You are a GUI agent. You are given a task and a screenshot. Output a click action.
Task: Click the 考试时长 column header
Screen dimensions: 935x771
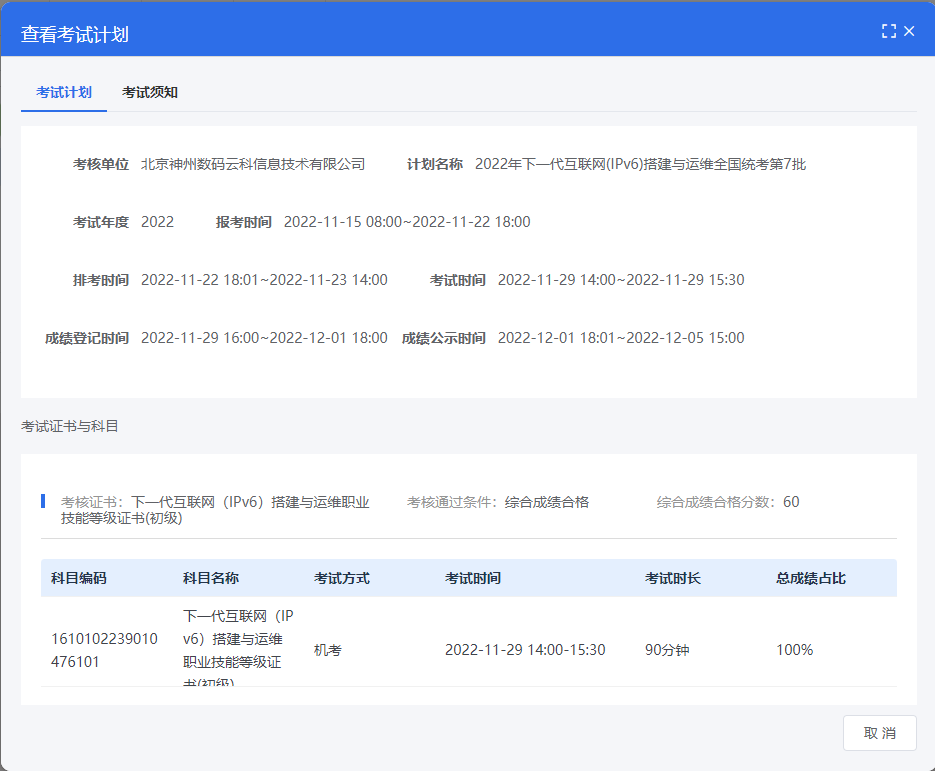click(673, 578)
